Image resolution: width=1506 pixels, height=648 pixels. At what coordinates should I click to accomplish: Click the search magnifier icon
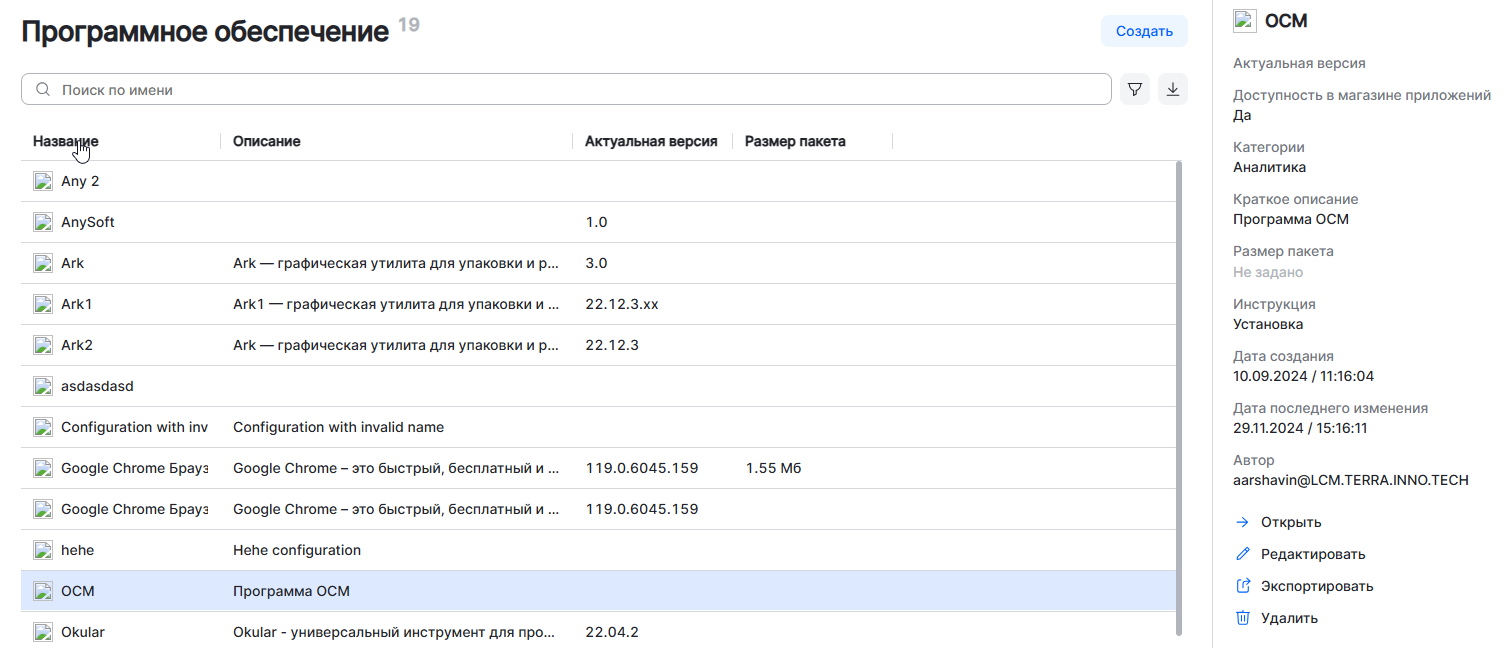[43, 90]
